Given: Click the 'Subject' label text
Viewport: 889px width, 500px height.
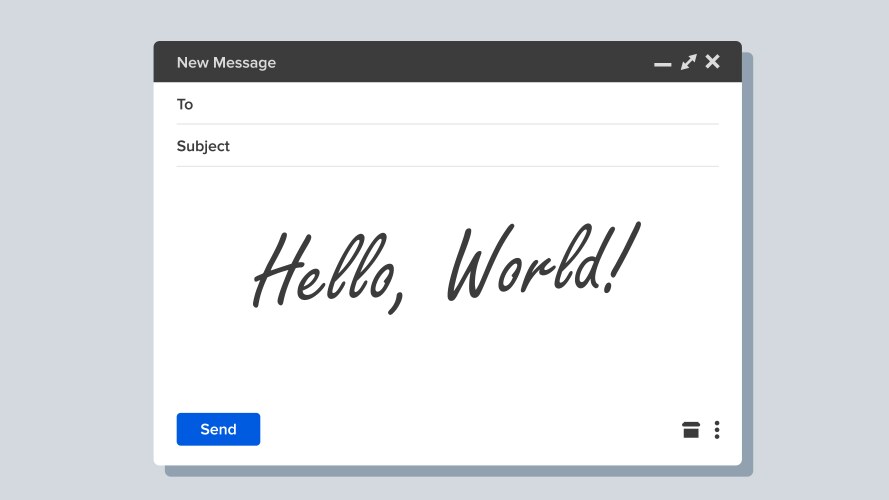Looking at the screenshot, I should (203, 146).
